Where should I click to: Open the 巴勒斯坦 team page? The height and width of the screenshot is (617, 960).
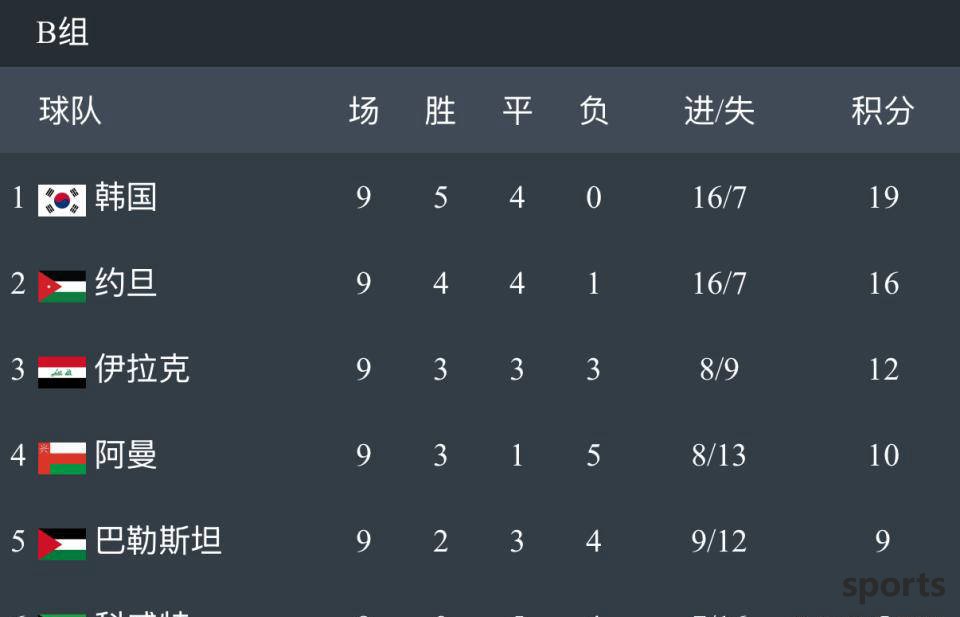click(x=158, y=540)
